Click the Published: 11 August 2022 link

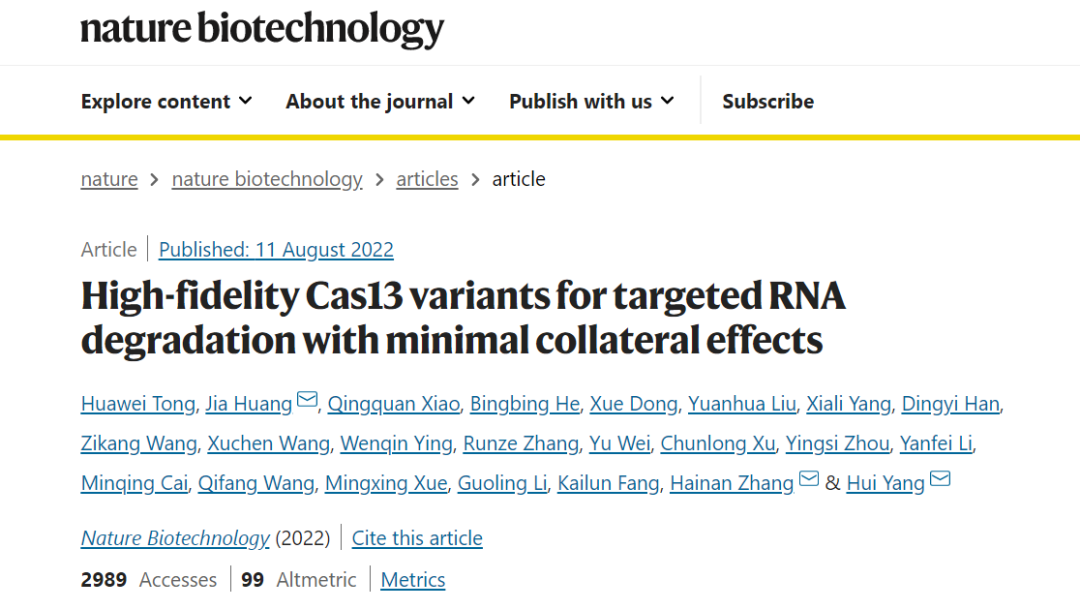pos(276,249)
